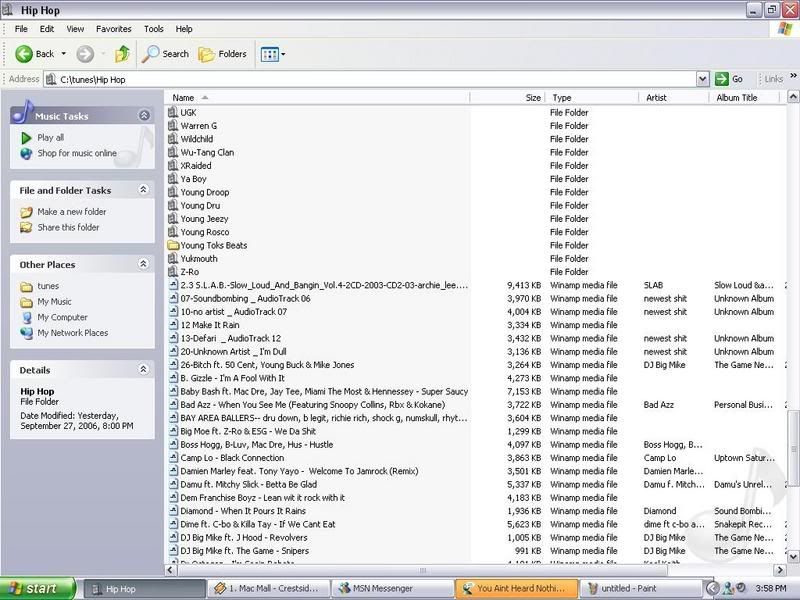Select the Young Jeezy folder icon
Screen dimensions: 800x600
[x=173, y=218]
